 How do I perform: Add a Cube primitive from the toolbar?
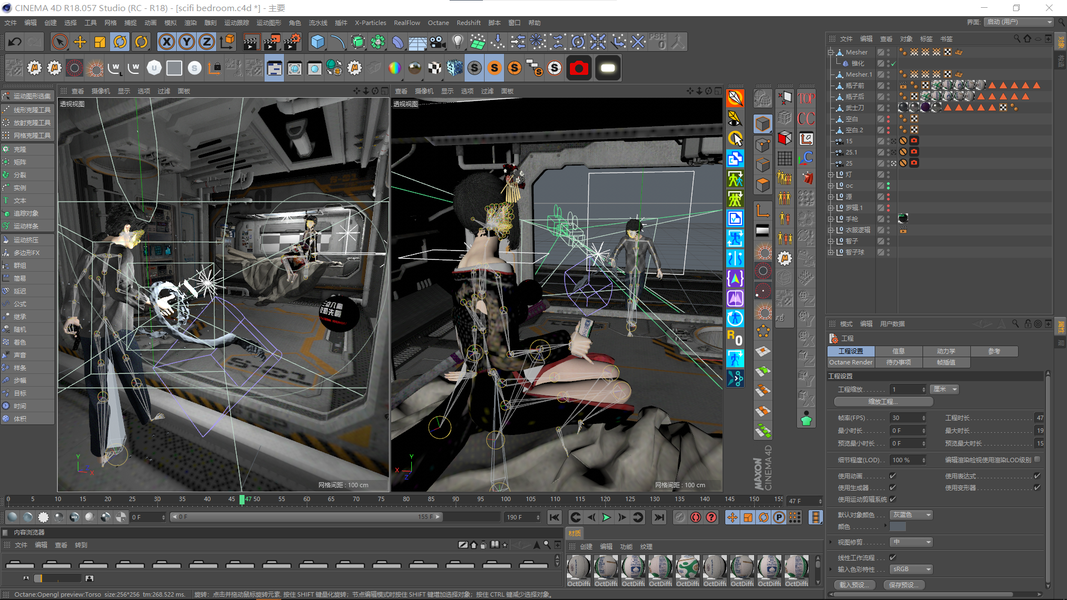pos(317,42)
